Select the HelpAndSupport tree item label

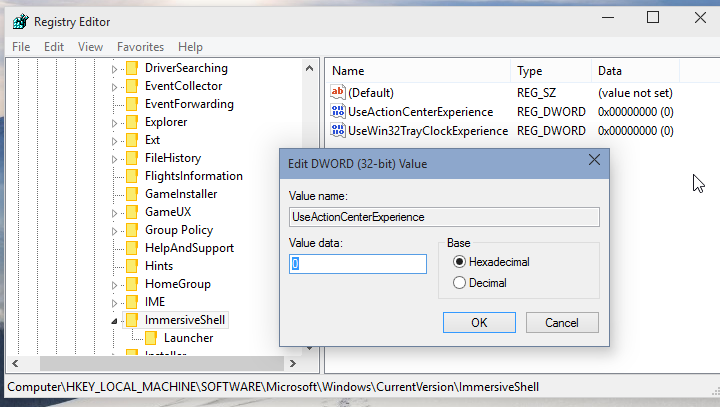[x=189, y=248]
